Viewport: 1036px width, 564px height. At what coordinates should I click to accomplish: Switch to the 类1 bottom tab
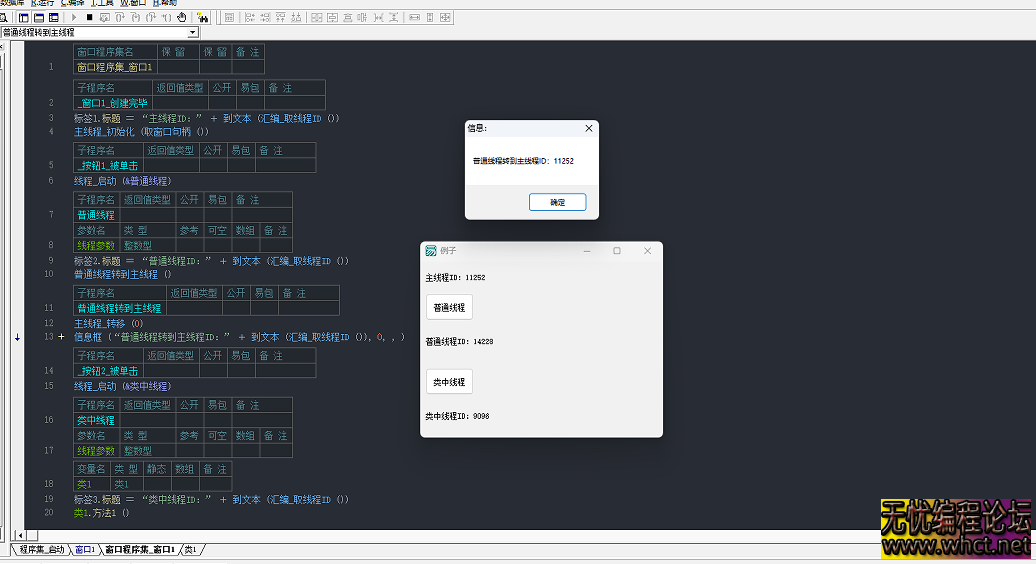click(190, 549)
